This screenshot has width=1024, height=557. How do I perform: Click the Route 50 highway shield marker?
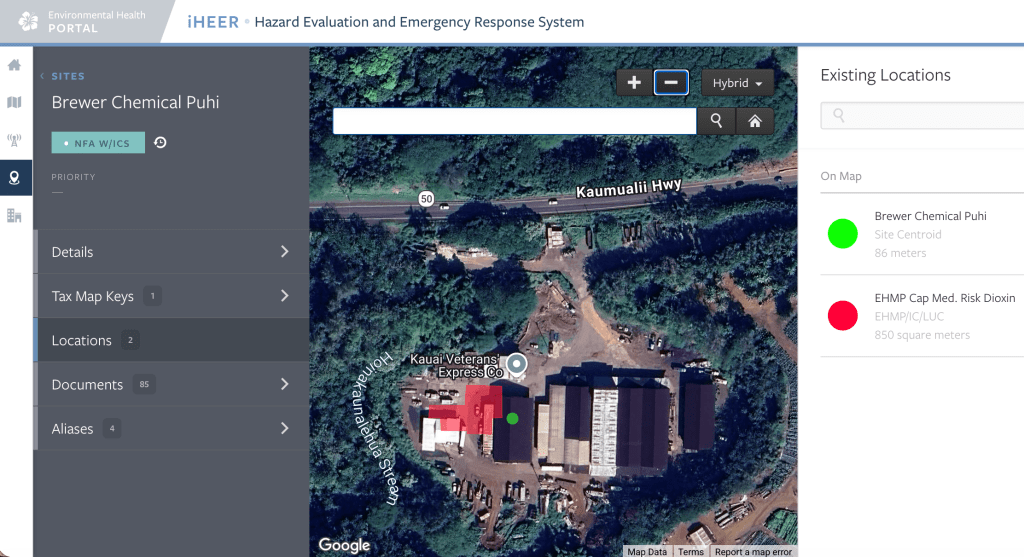click(x=426, y=199)
